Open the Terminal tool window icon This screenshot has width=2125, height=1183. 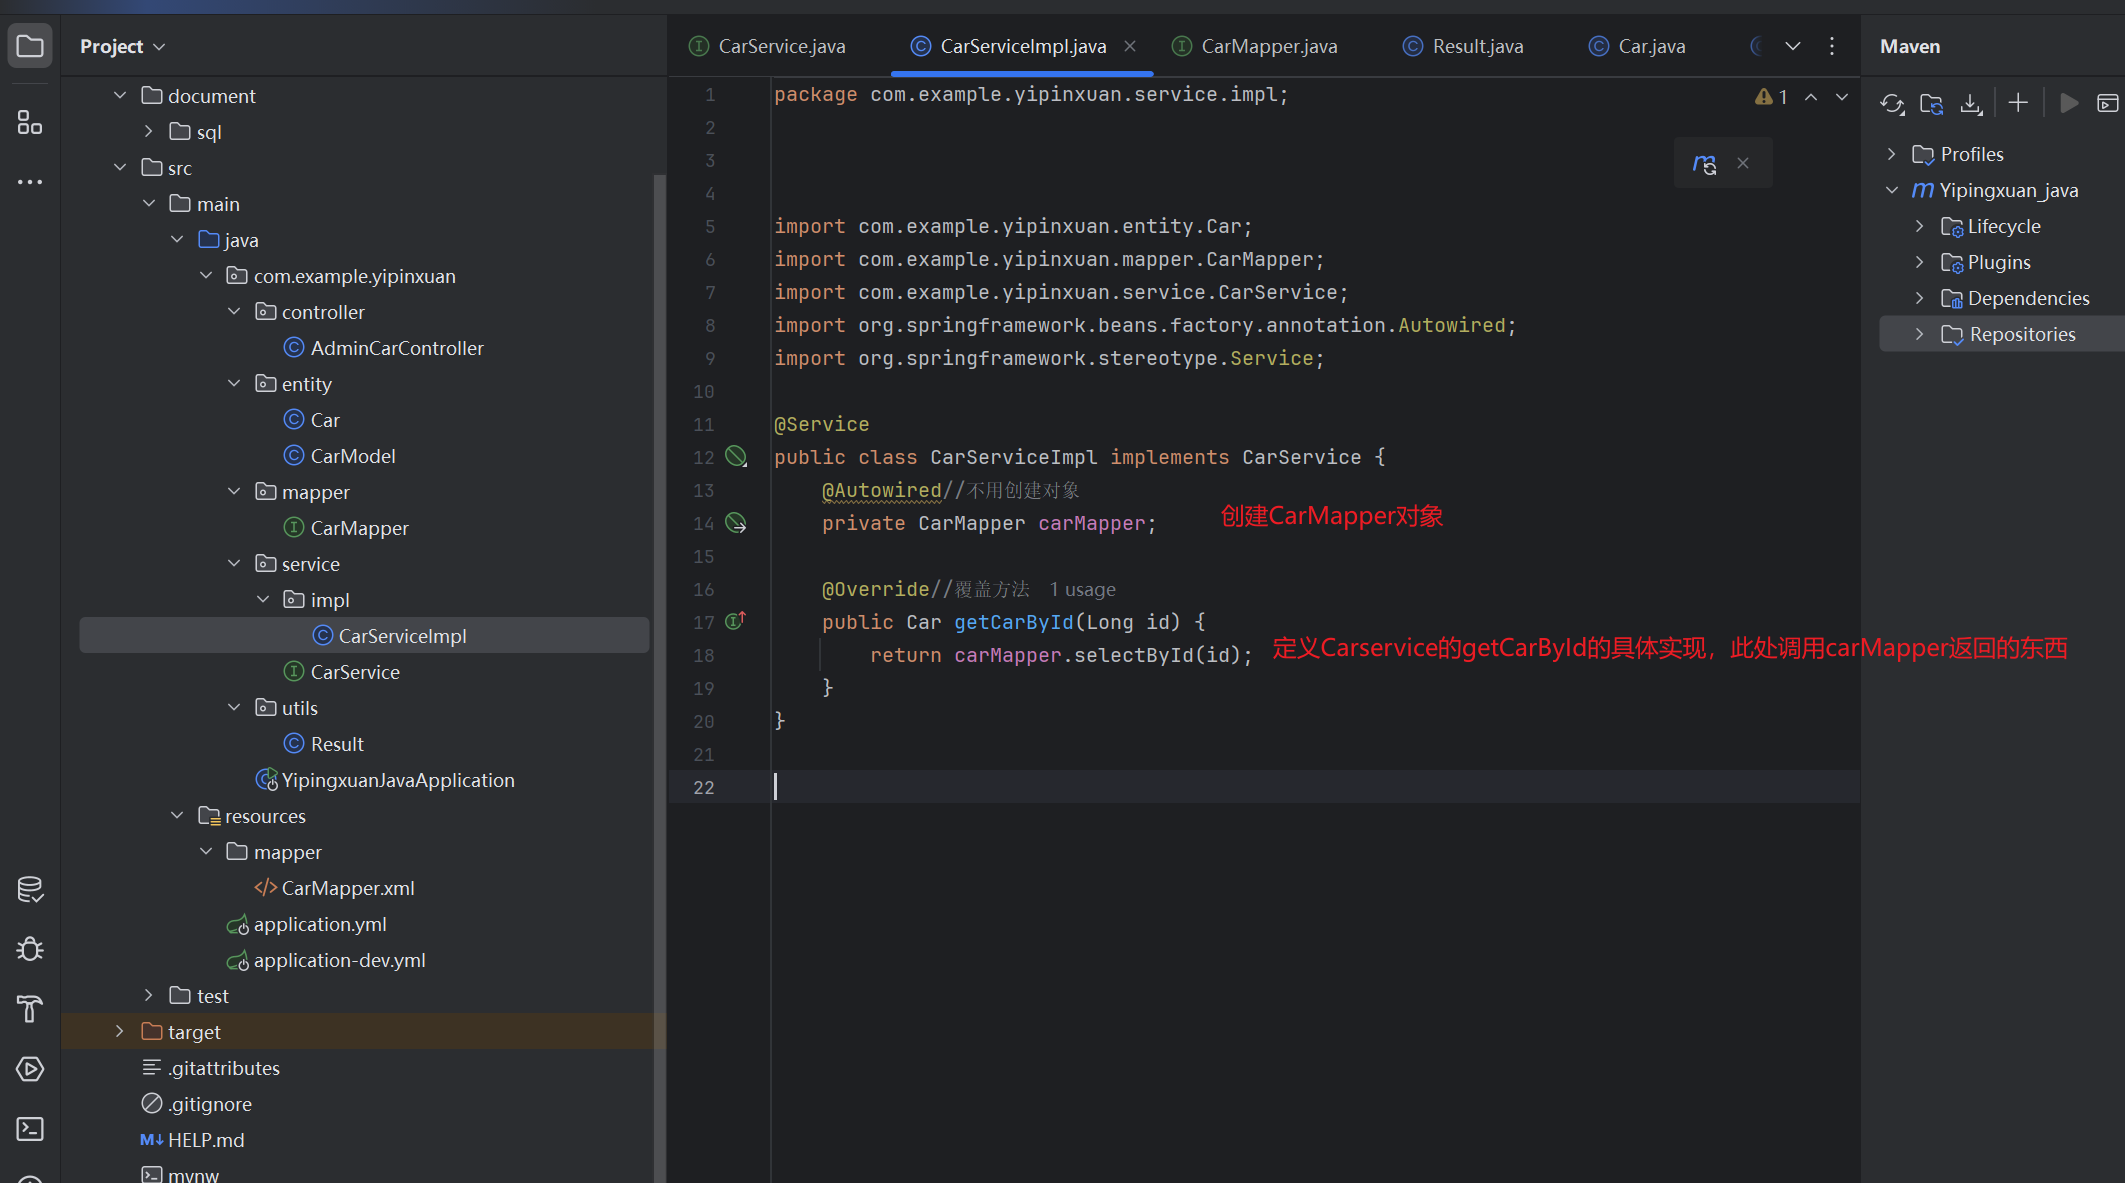30,1129
